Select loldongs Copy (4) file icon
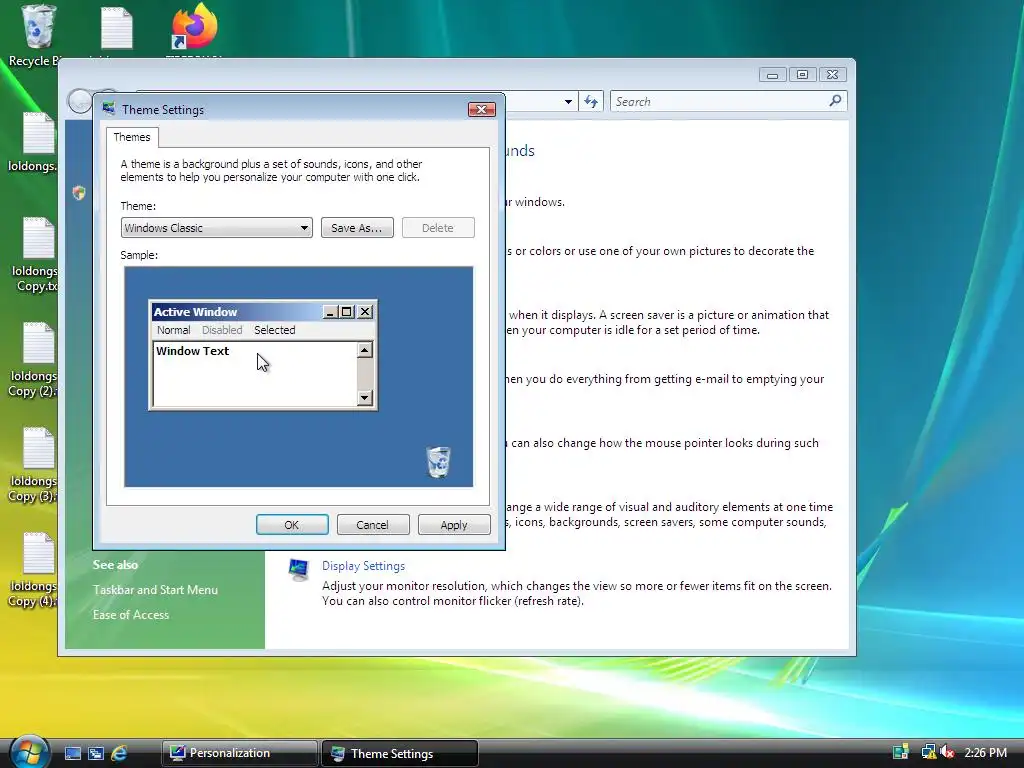 coord(38,553)
